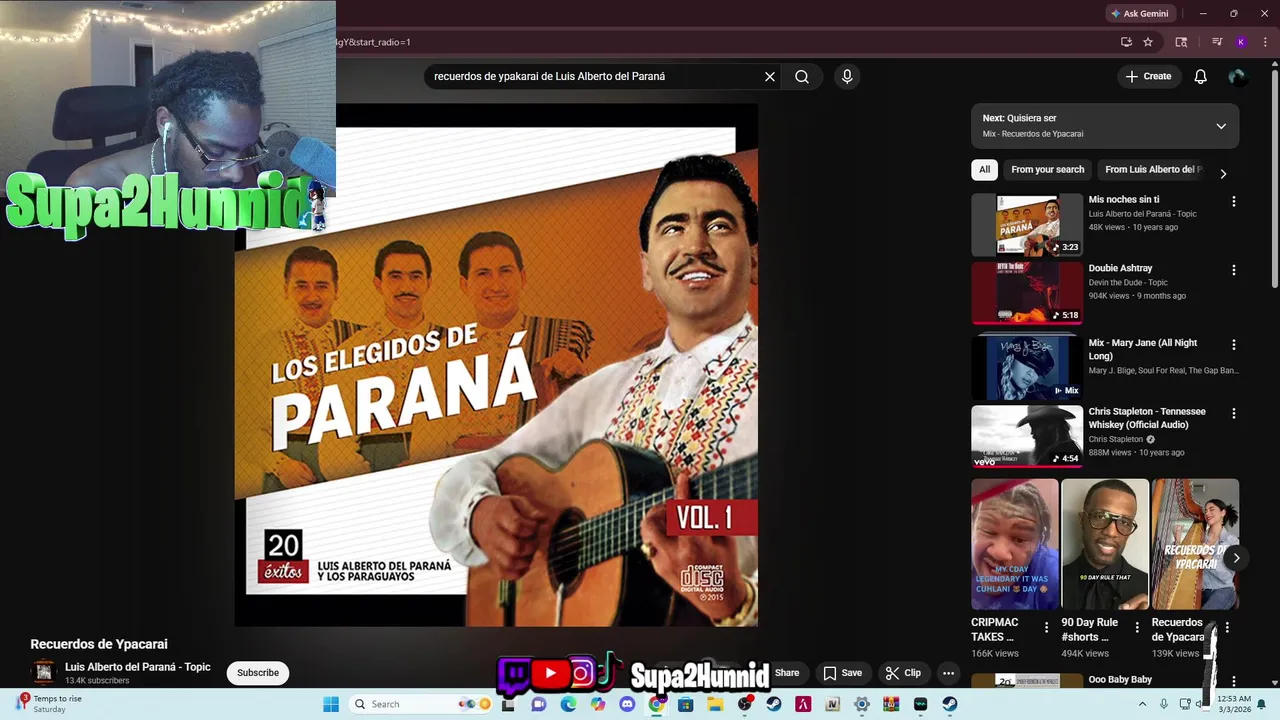Viewport: 1280px width, 720px height.
Task: Open options menu for Ooo Baby Baby
Action: point(1233,681)
